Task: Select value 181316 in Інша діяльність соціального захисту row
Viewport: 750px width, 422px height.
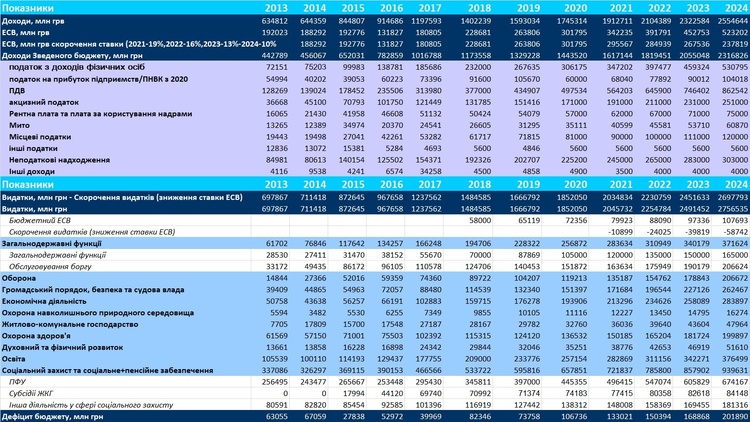Action: 734,405
